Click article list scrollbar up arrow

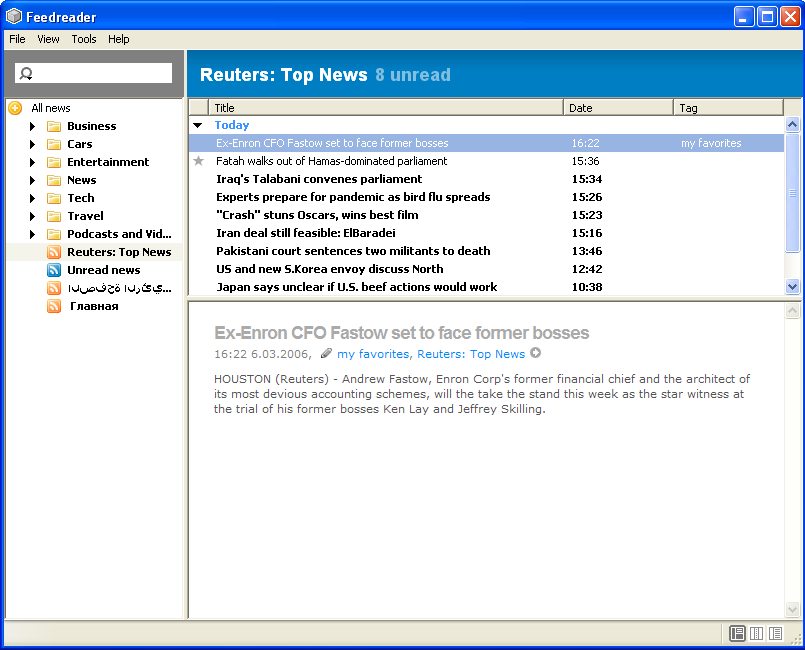[792, 124]
